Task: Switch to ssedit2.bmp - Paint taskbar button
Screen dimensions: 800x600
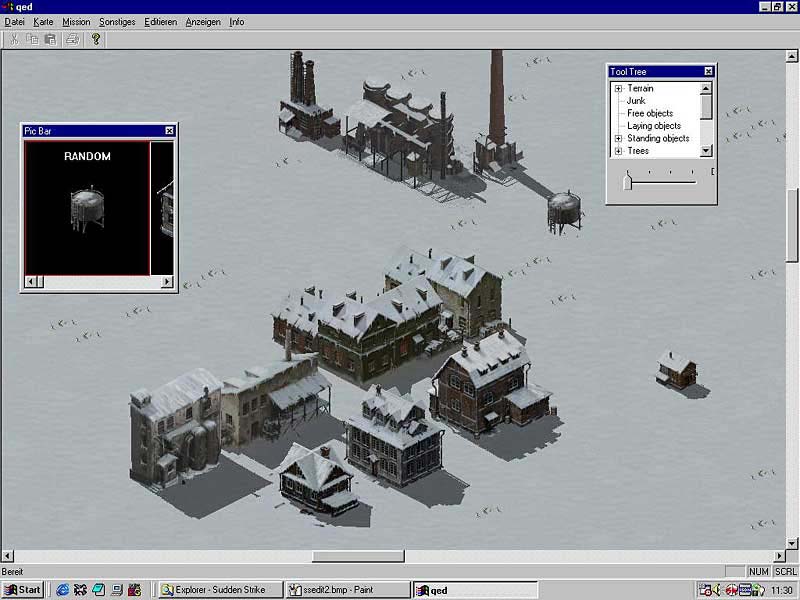Action: tap(346, 589)
